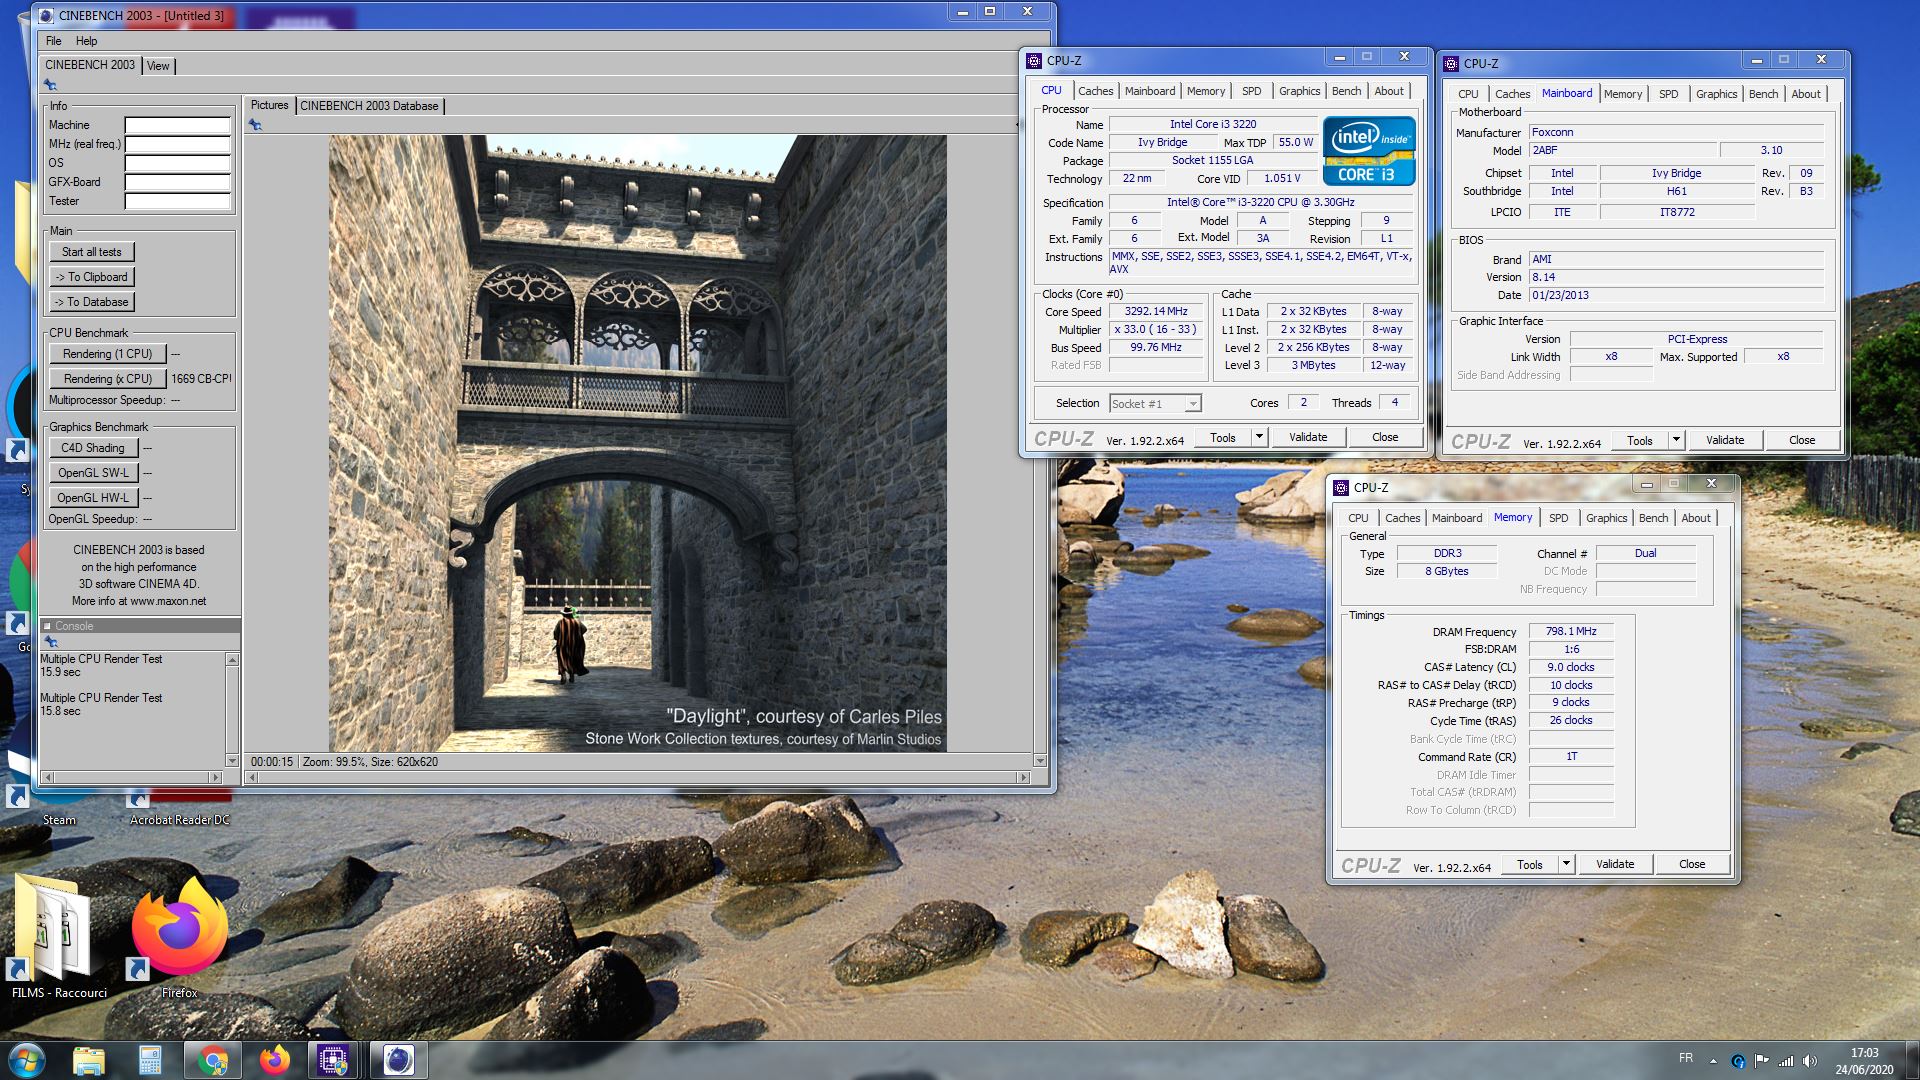This screenshot has width=1920, height=1080.
Task: Click the CINEBENCH 2003 title bar icon
Action: (x=47, y=15)
